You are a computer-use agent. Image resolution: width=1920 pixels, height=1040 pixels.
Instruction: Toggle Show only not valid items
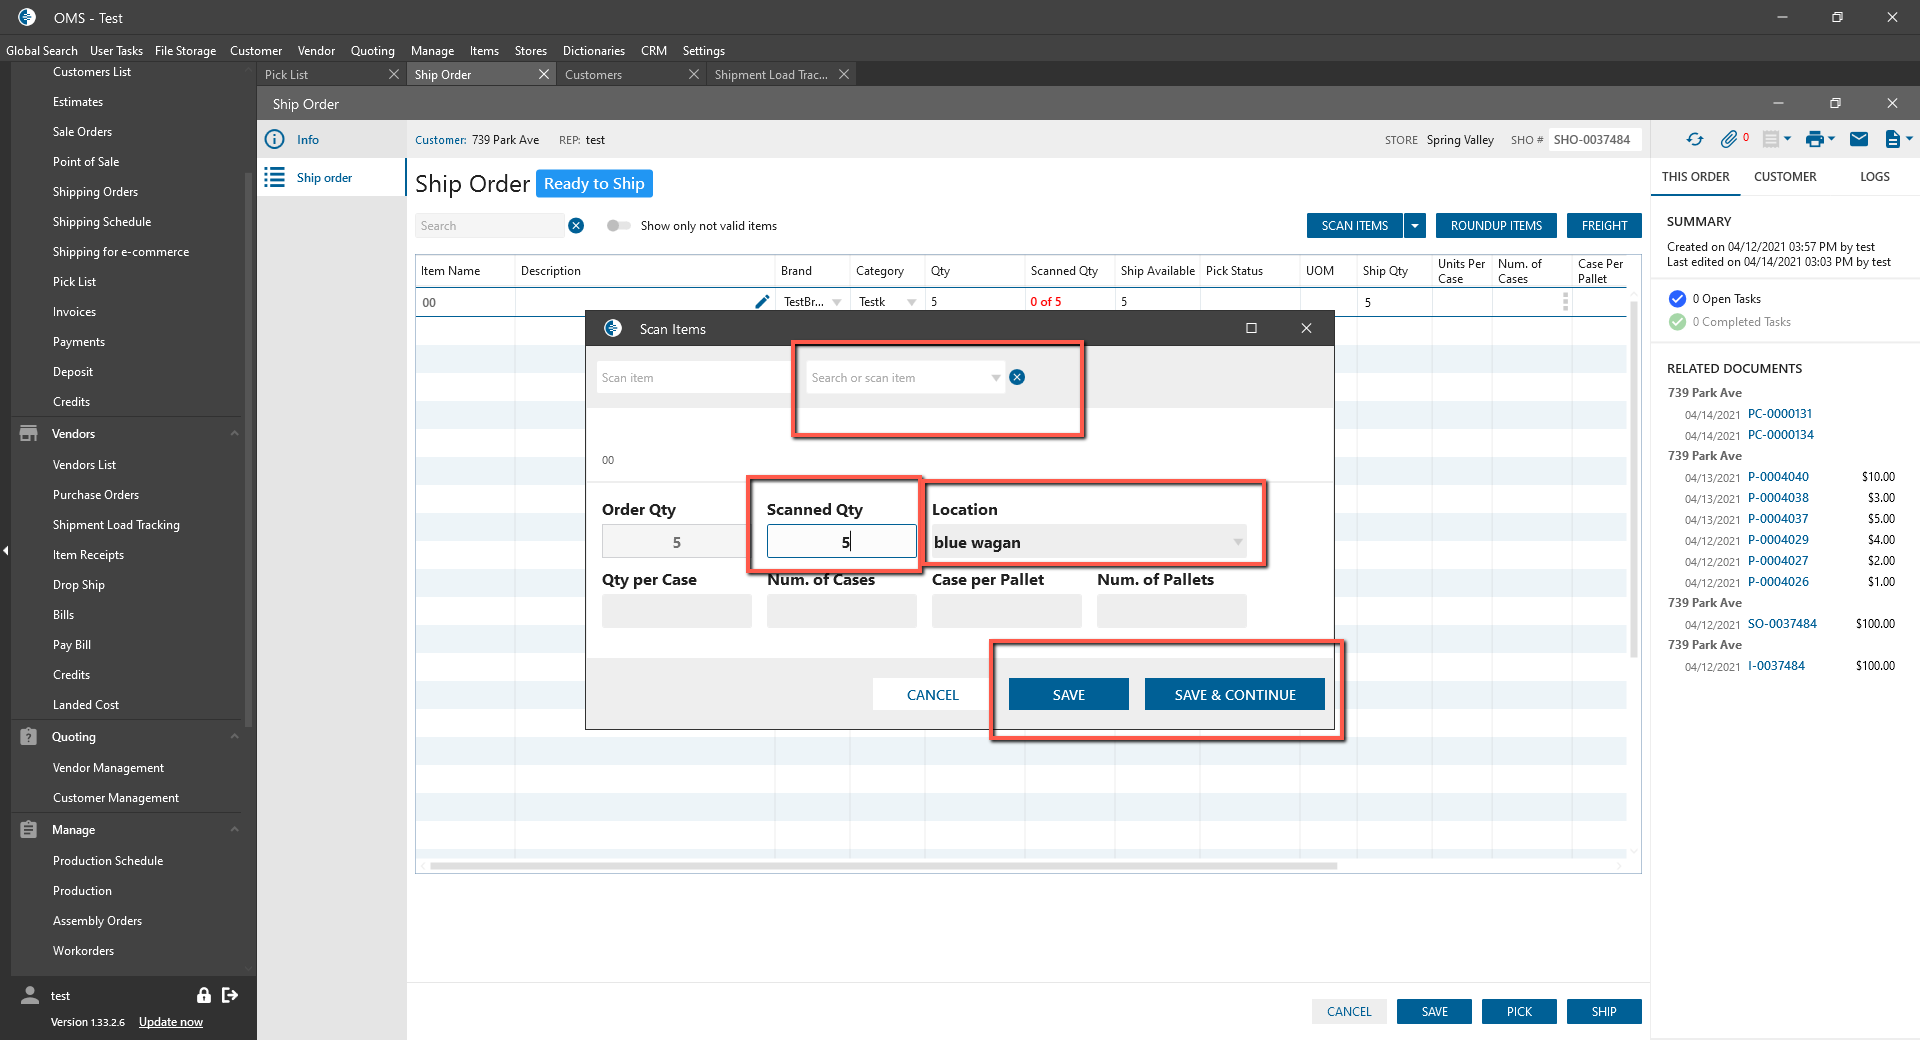618,226
